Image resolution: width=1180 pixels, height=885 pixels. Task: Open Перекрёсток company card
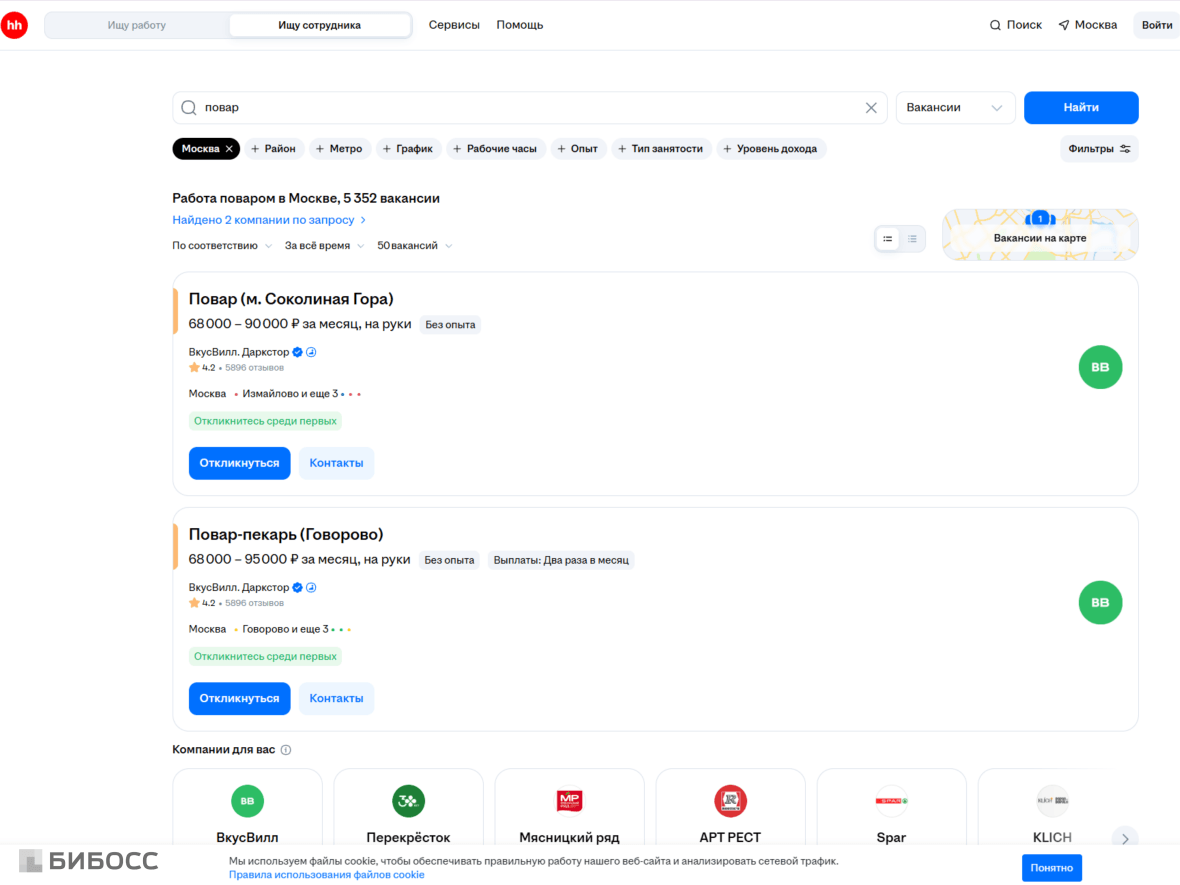(409, 809)
